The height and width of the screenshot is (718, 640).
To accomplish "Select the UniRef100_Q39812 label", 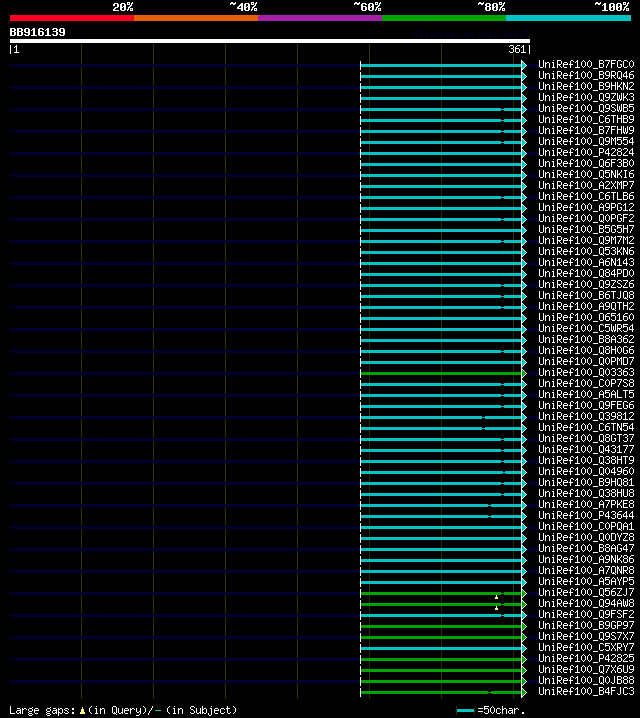I will pos(586,416).
